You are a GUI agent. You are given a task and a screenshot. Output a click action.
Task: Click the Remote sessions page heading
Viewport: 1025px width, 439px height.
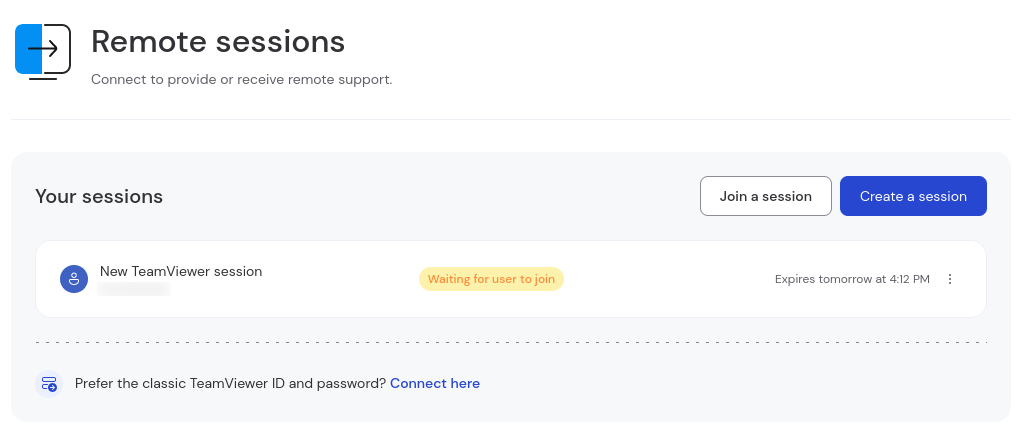[218, 42]
